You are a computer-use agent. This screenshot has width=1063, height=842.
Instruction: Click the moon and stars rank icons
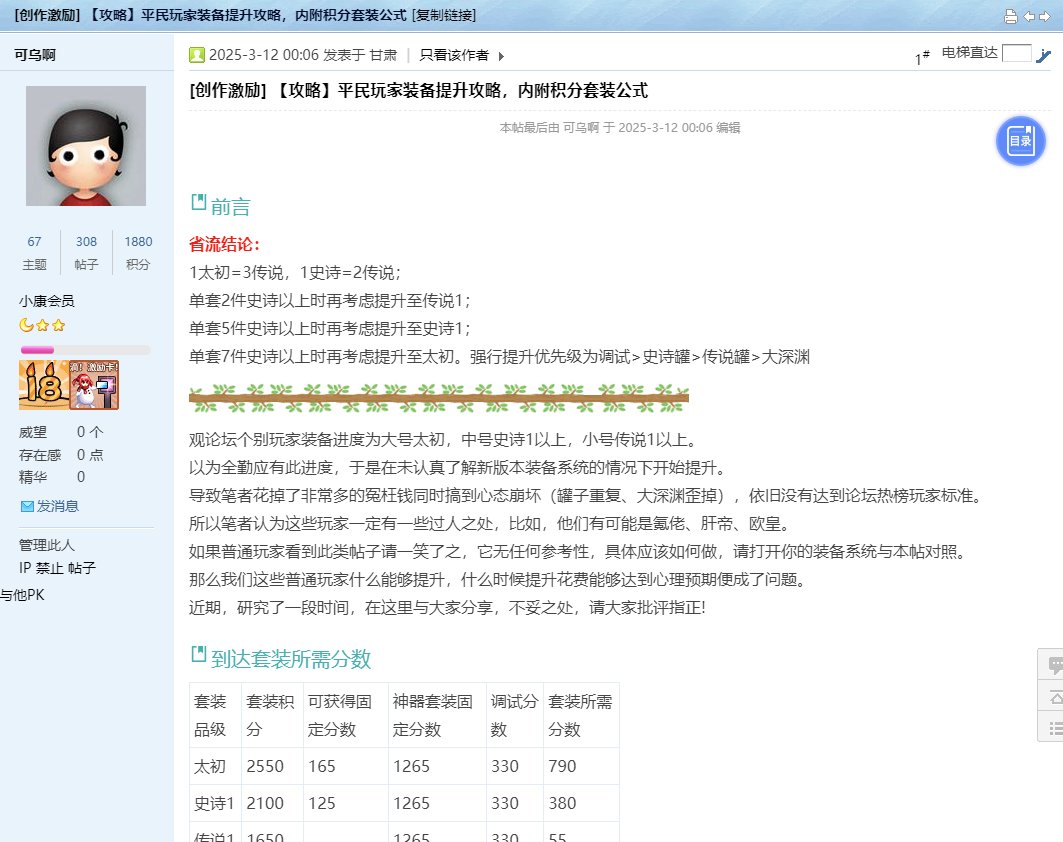pos(42,325)
